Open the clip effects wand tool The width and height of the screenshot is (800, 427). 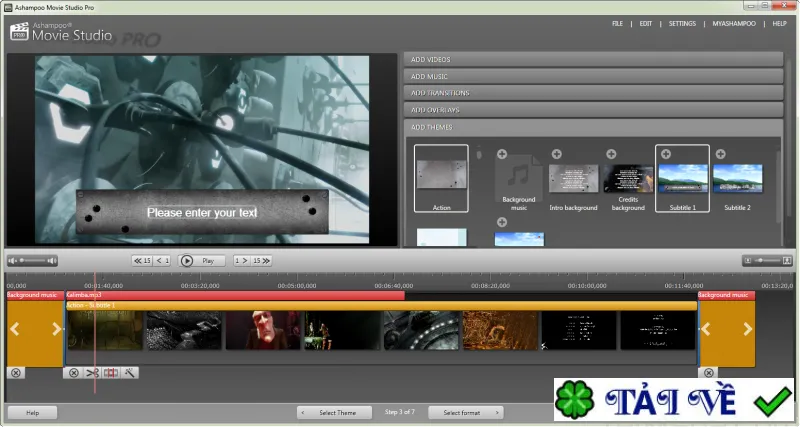pyautogui.click(x=130, y=373)
